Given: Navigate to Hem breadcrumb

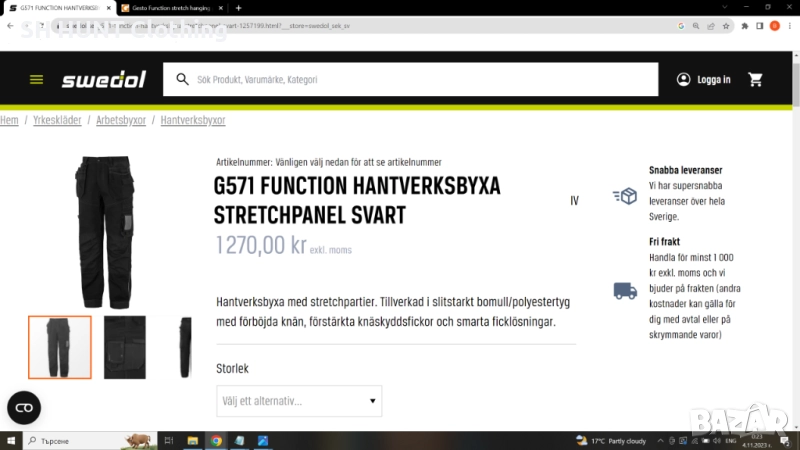Looking at the screenshot, I should (x=9, y=120).
